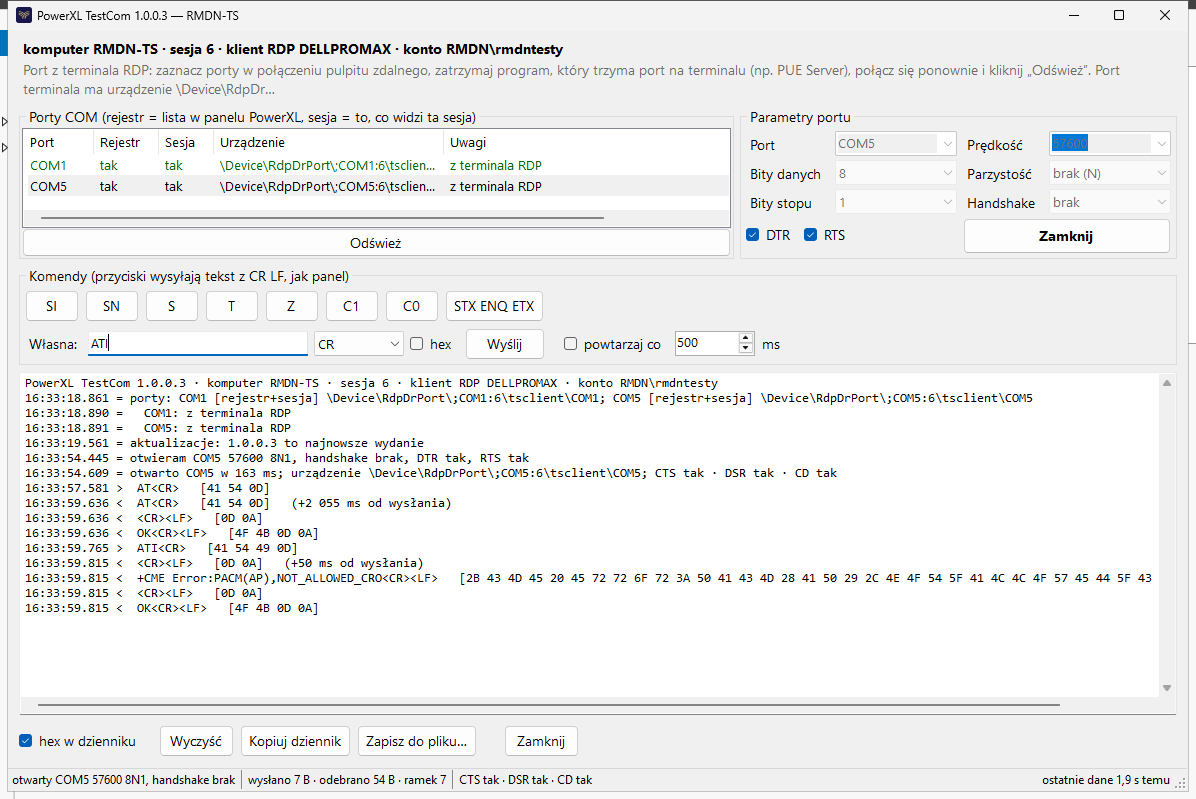1196x799 pixels.
Task: Click the bold Zamknij port button
Action: (x=1066, y=236)
